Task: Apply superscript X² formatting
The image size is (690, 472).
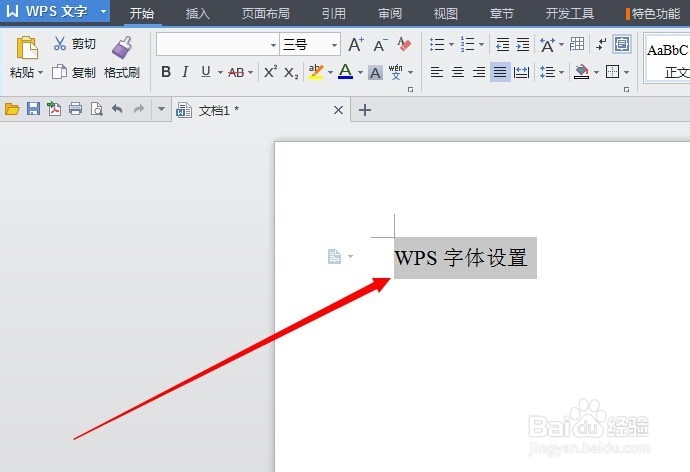Action: [x=270, y=72]
